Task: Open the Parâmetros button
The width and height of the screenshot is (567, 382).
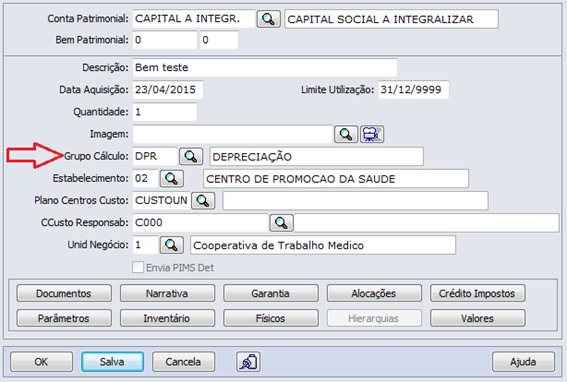Action: (x=64, y=318)
